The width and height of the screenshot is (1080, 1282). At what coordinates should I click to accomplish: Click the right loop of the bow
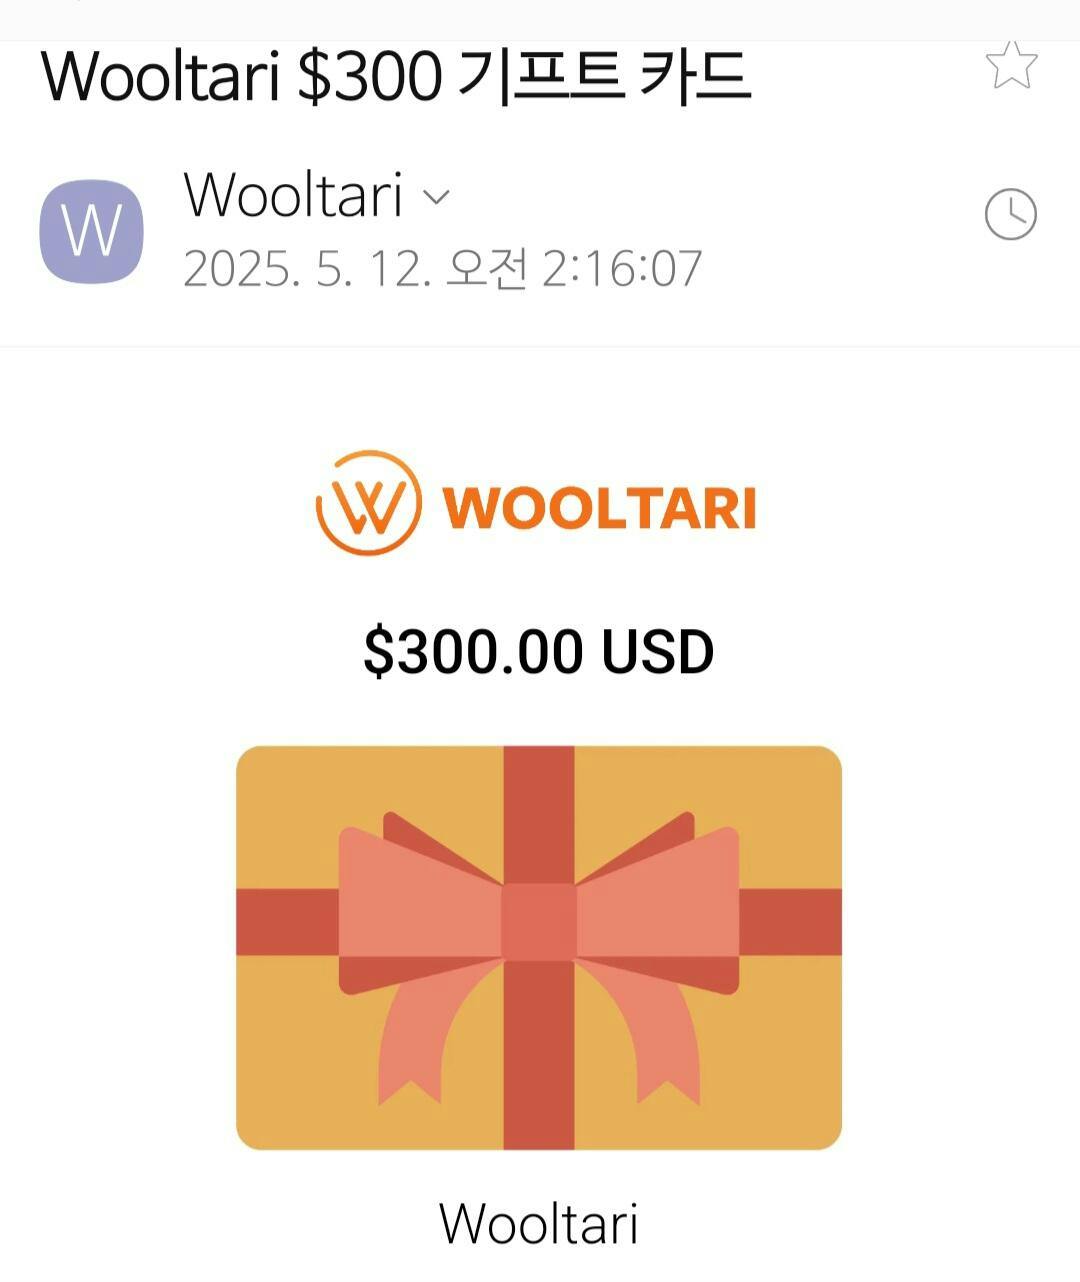click(x=658, y=905)
